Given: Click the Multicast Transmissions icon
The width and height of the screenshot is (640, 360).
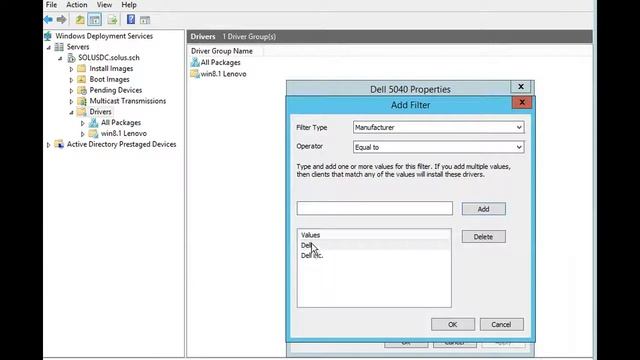Looking at the screenshot, I should [x=82, y=101].
